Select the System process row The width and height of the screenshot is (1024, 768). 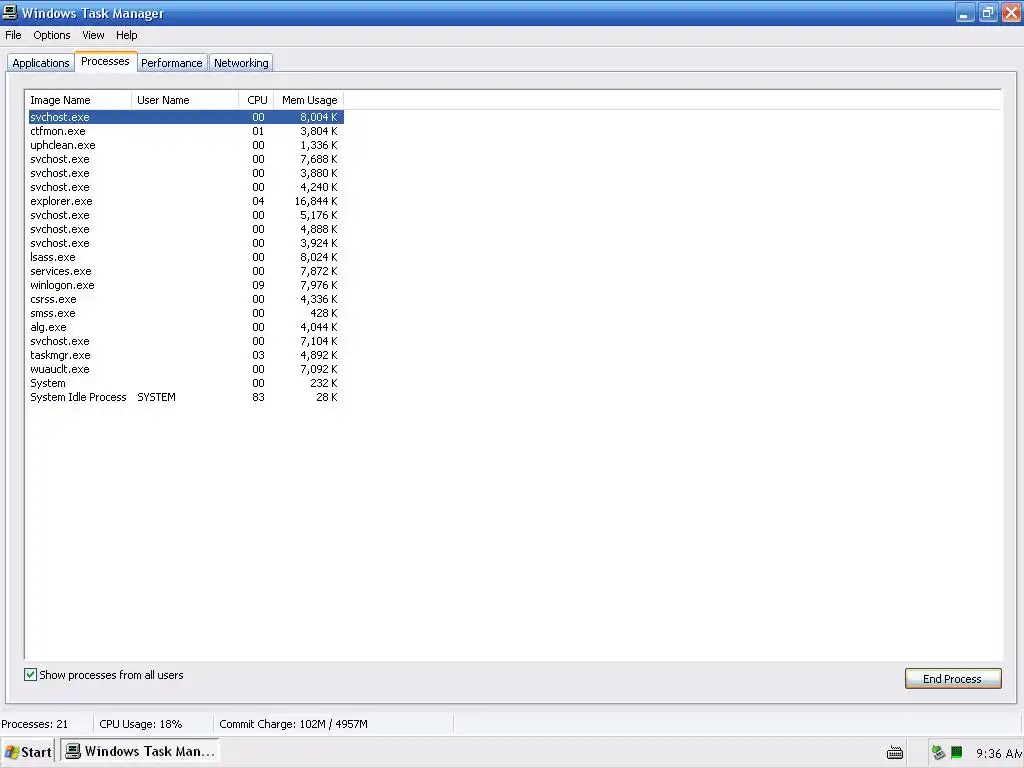185,383
